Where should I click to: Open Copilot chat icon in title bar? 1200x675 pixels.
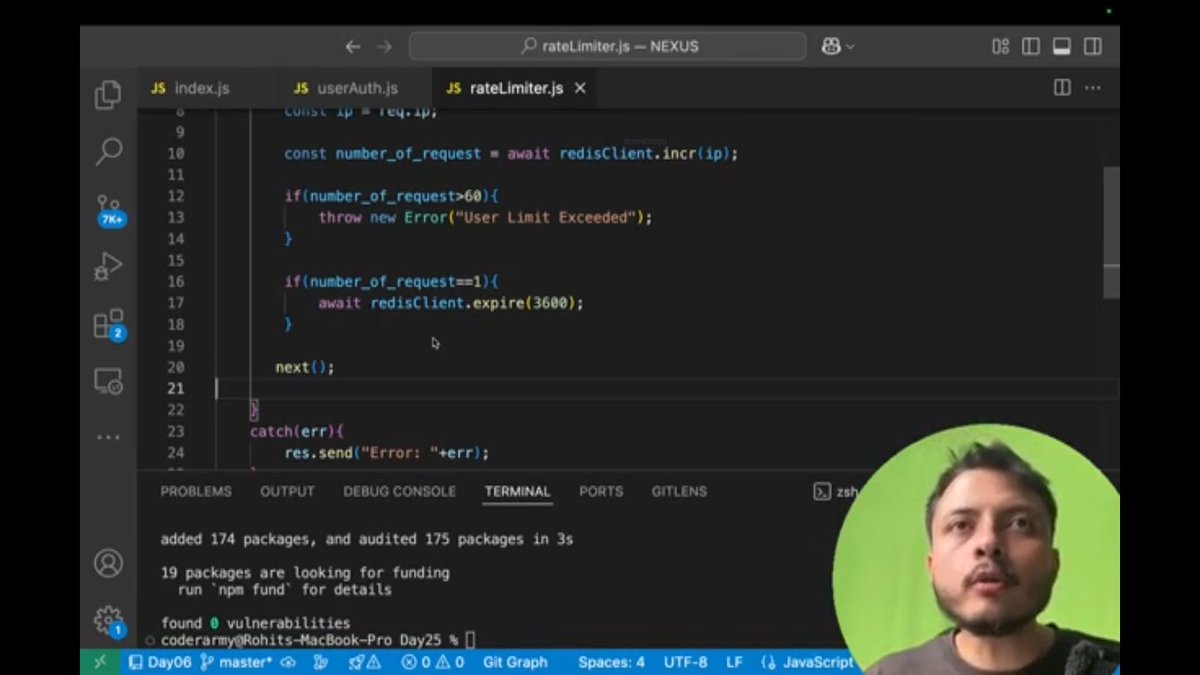pyautogui.click(x=831, y=46)
